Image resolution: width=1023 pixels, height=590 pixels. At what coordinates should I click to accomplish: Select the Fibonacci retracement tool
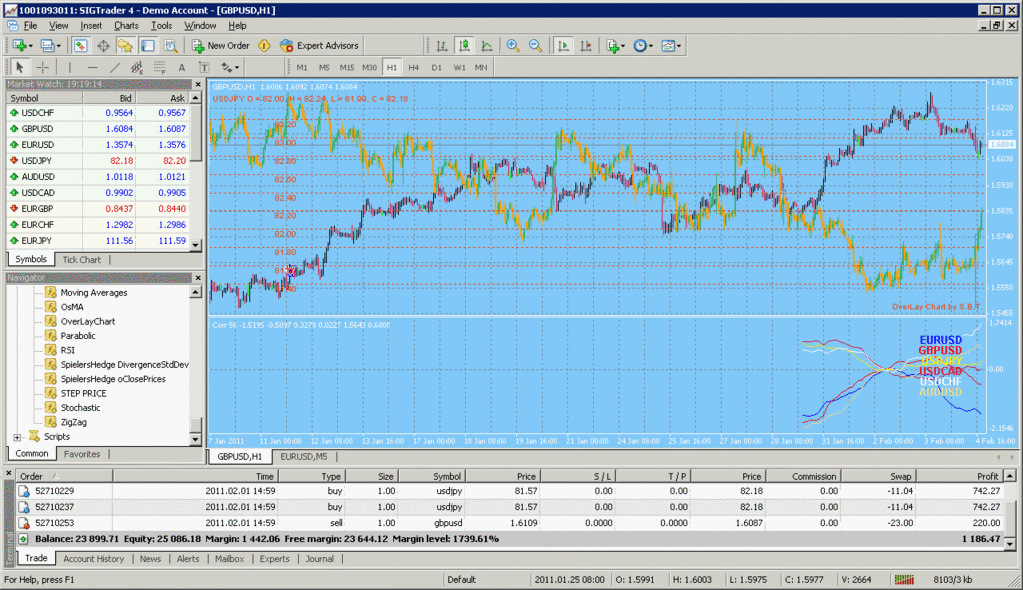(159, 67)
